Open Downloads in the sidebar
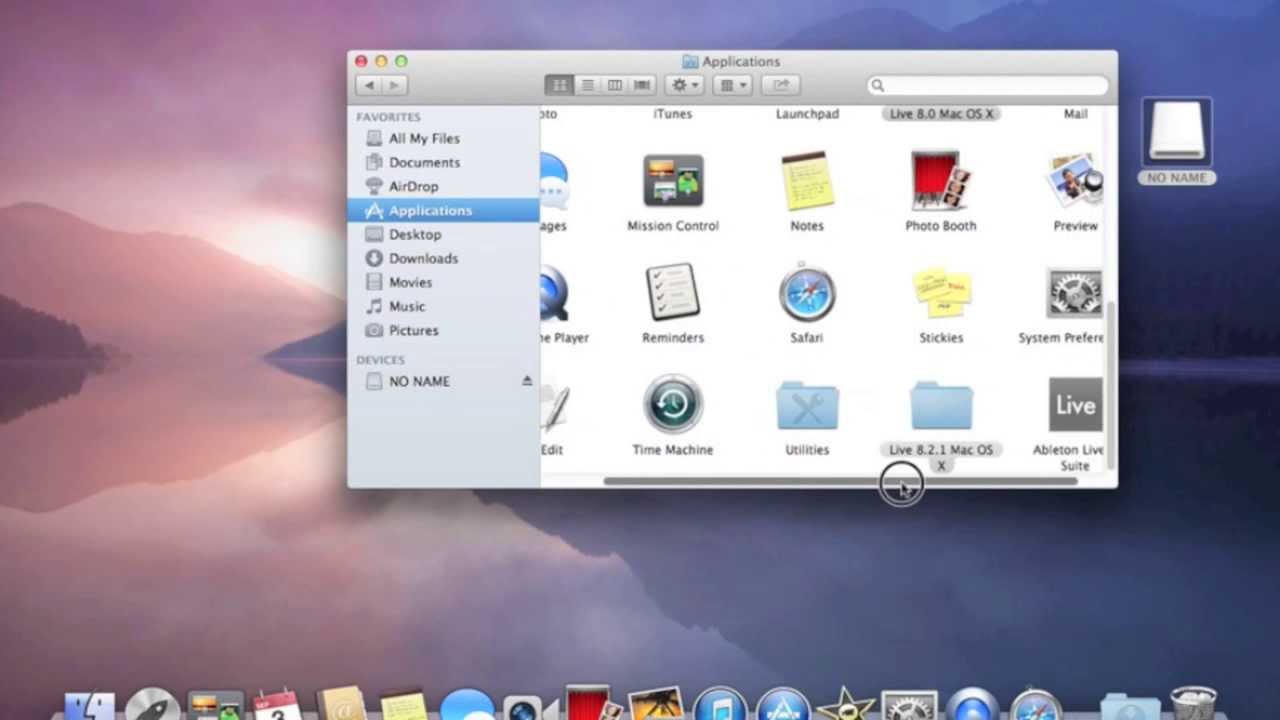 pyautogui.click(x=443, y=258)
